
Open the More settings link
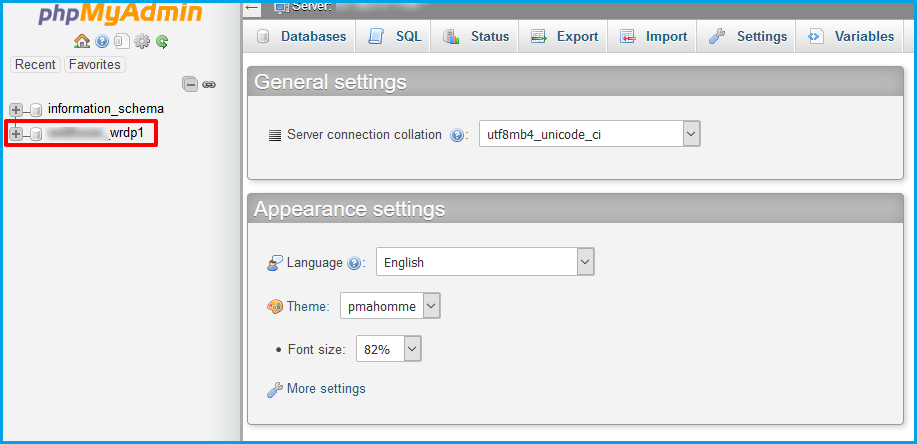(x=325, y=388)
